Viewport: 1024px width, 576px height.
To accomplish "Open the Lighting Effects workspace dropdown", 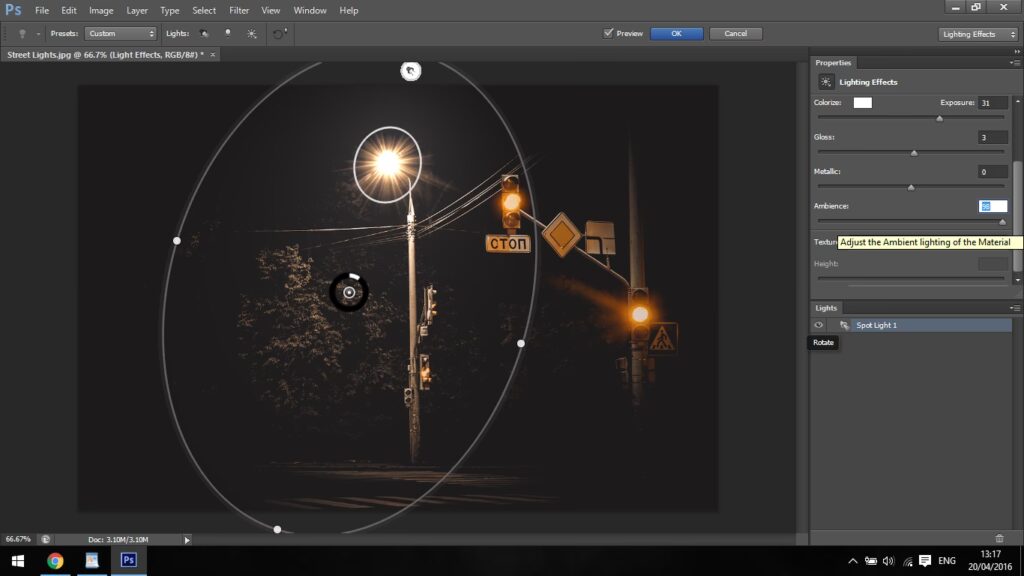I will pyautogui.click(x=977, y=34).
